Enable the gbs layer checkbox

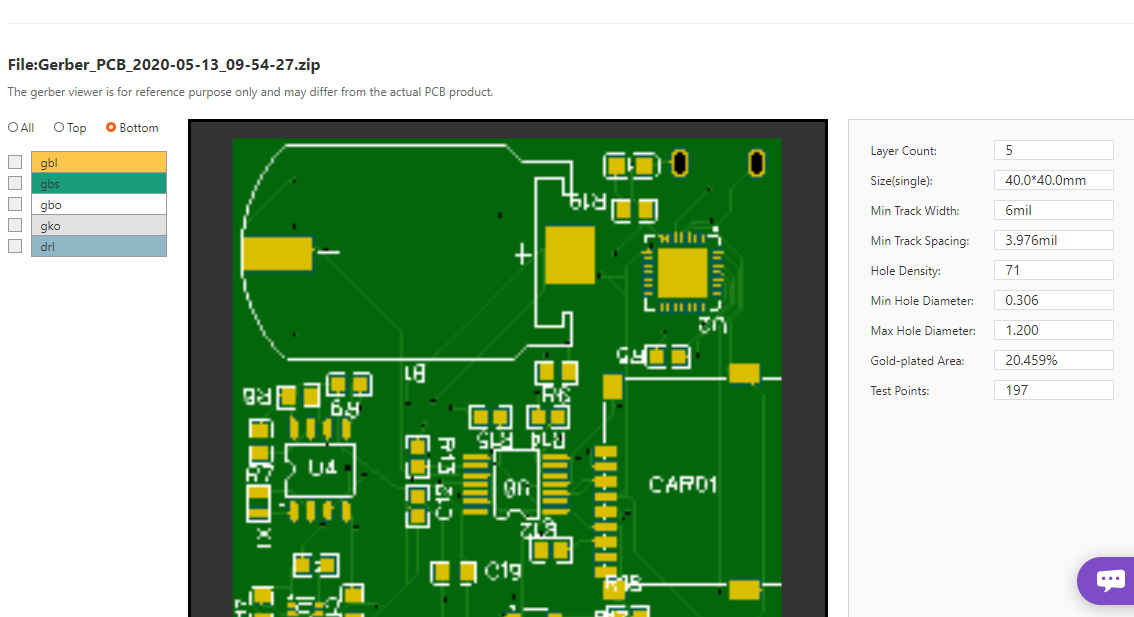click(14, 182)
